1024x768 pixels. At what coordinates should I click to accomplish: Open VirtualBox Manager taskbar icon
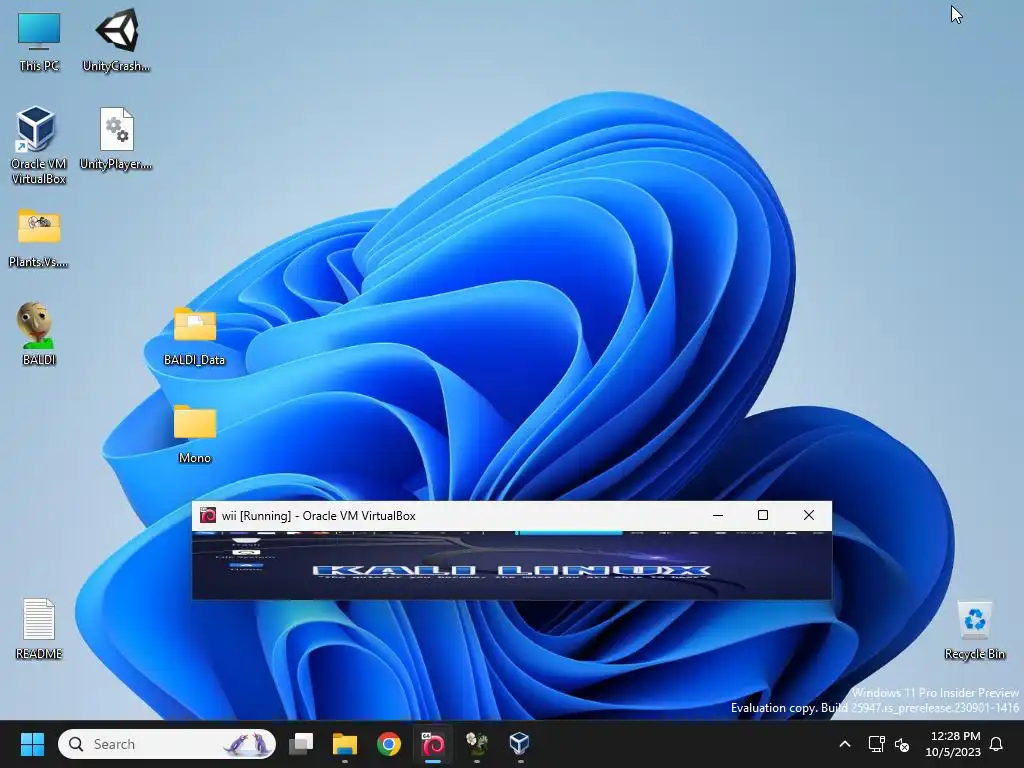click(519, 744)
